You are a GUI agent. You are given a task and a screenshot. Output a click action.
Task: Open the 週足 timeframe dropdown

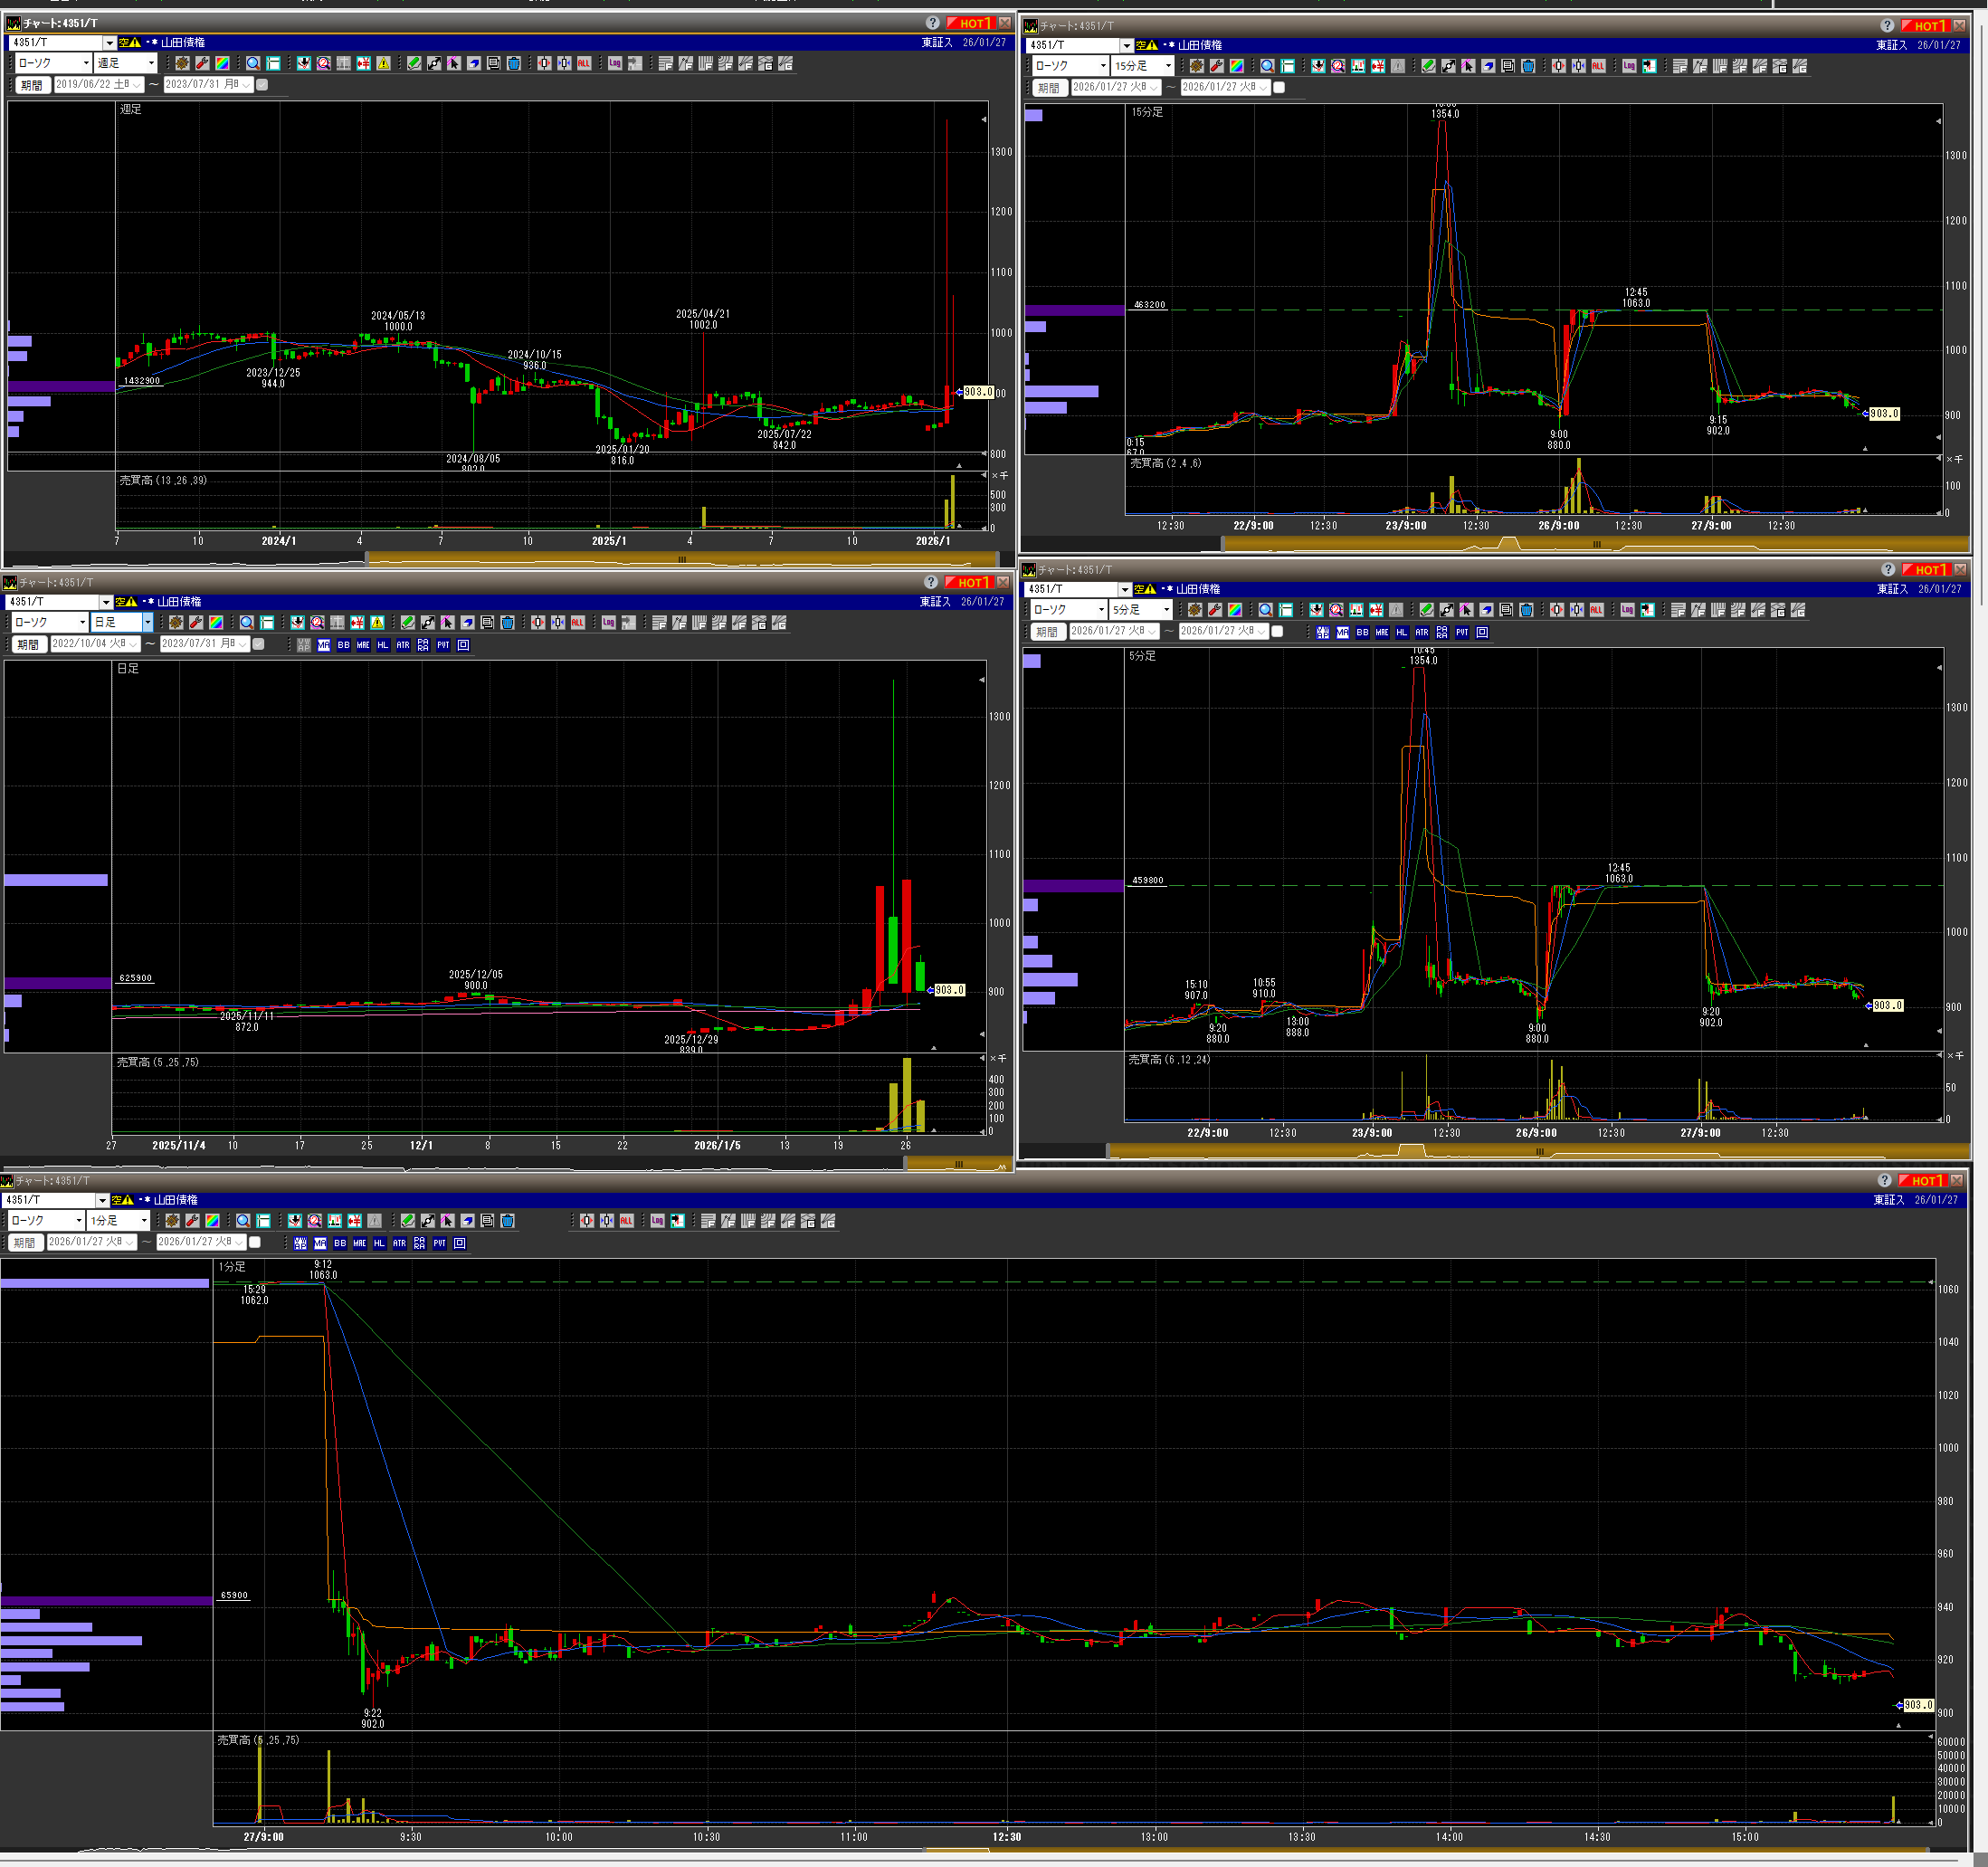151,63
